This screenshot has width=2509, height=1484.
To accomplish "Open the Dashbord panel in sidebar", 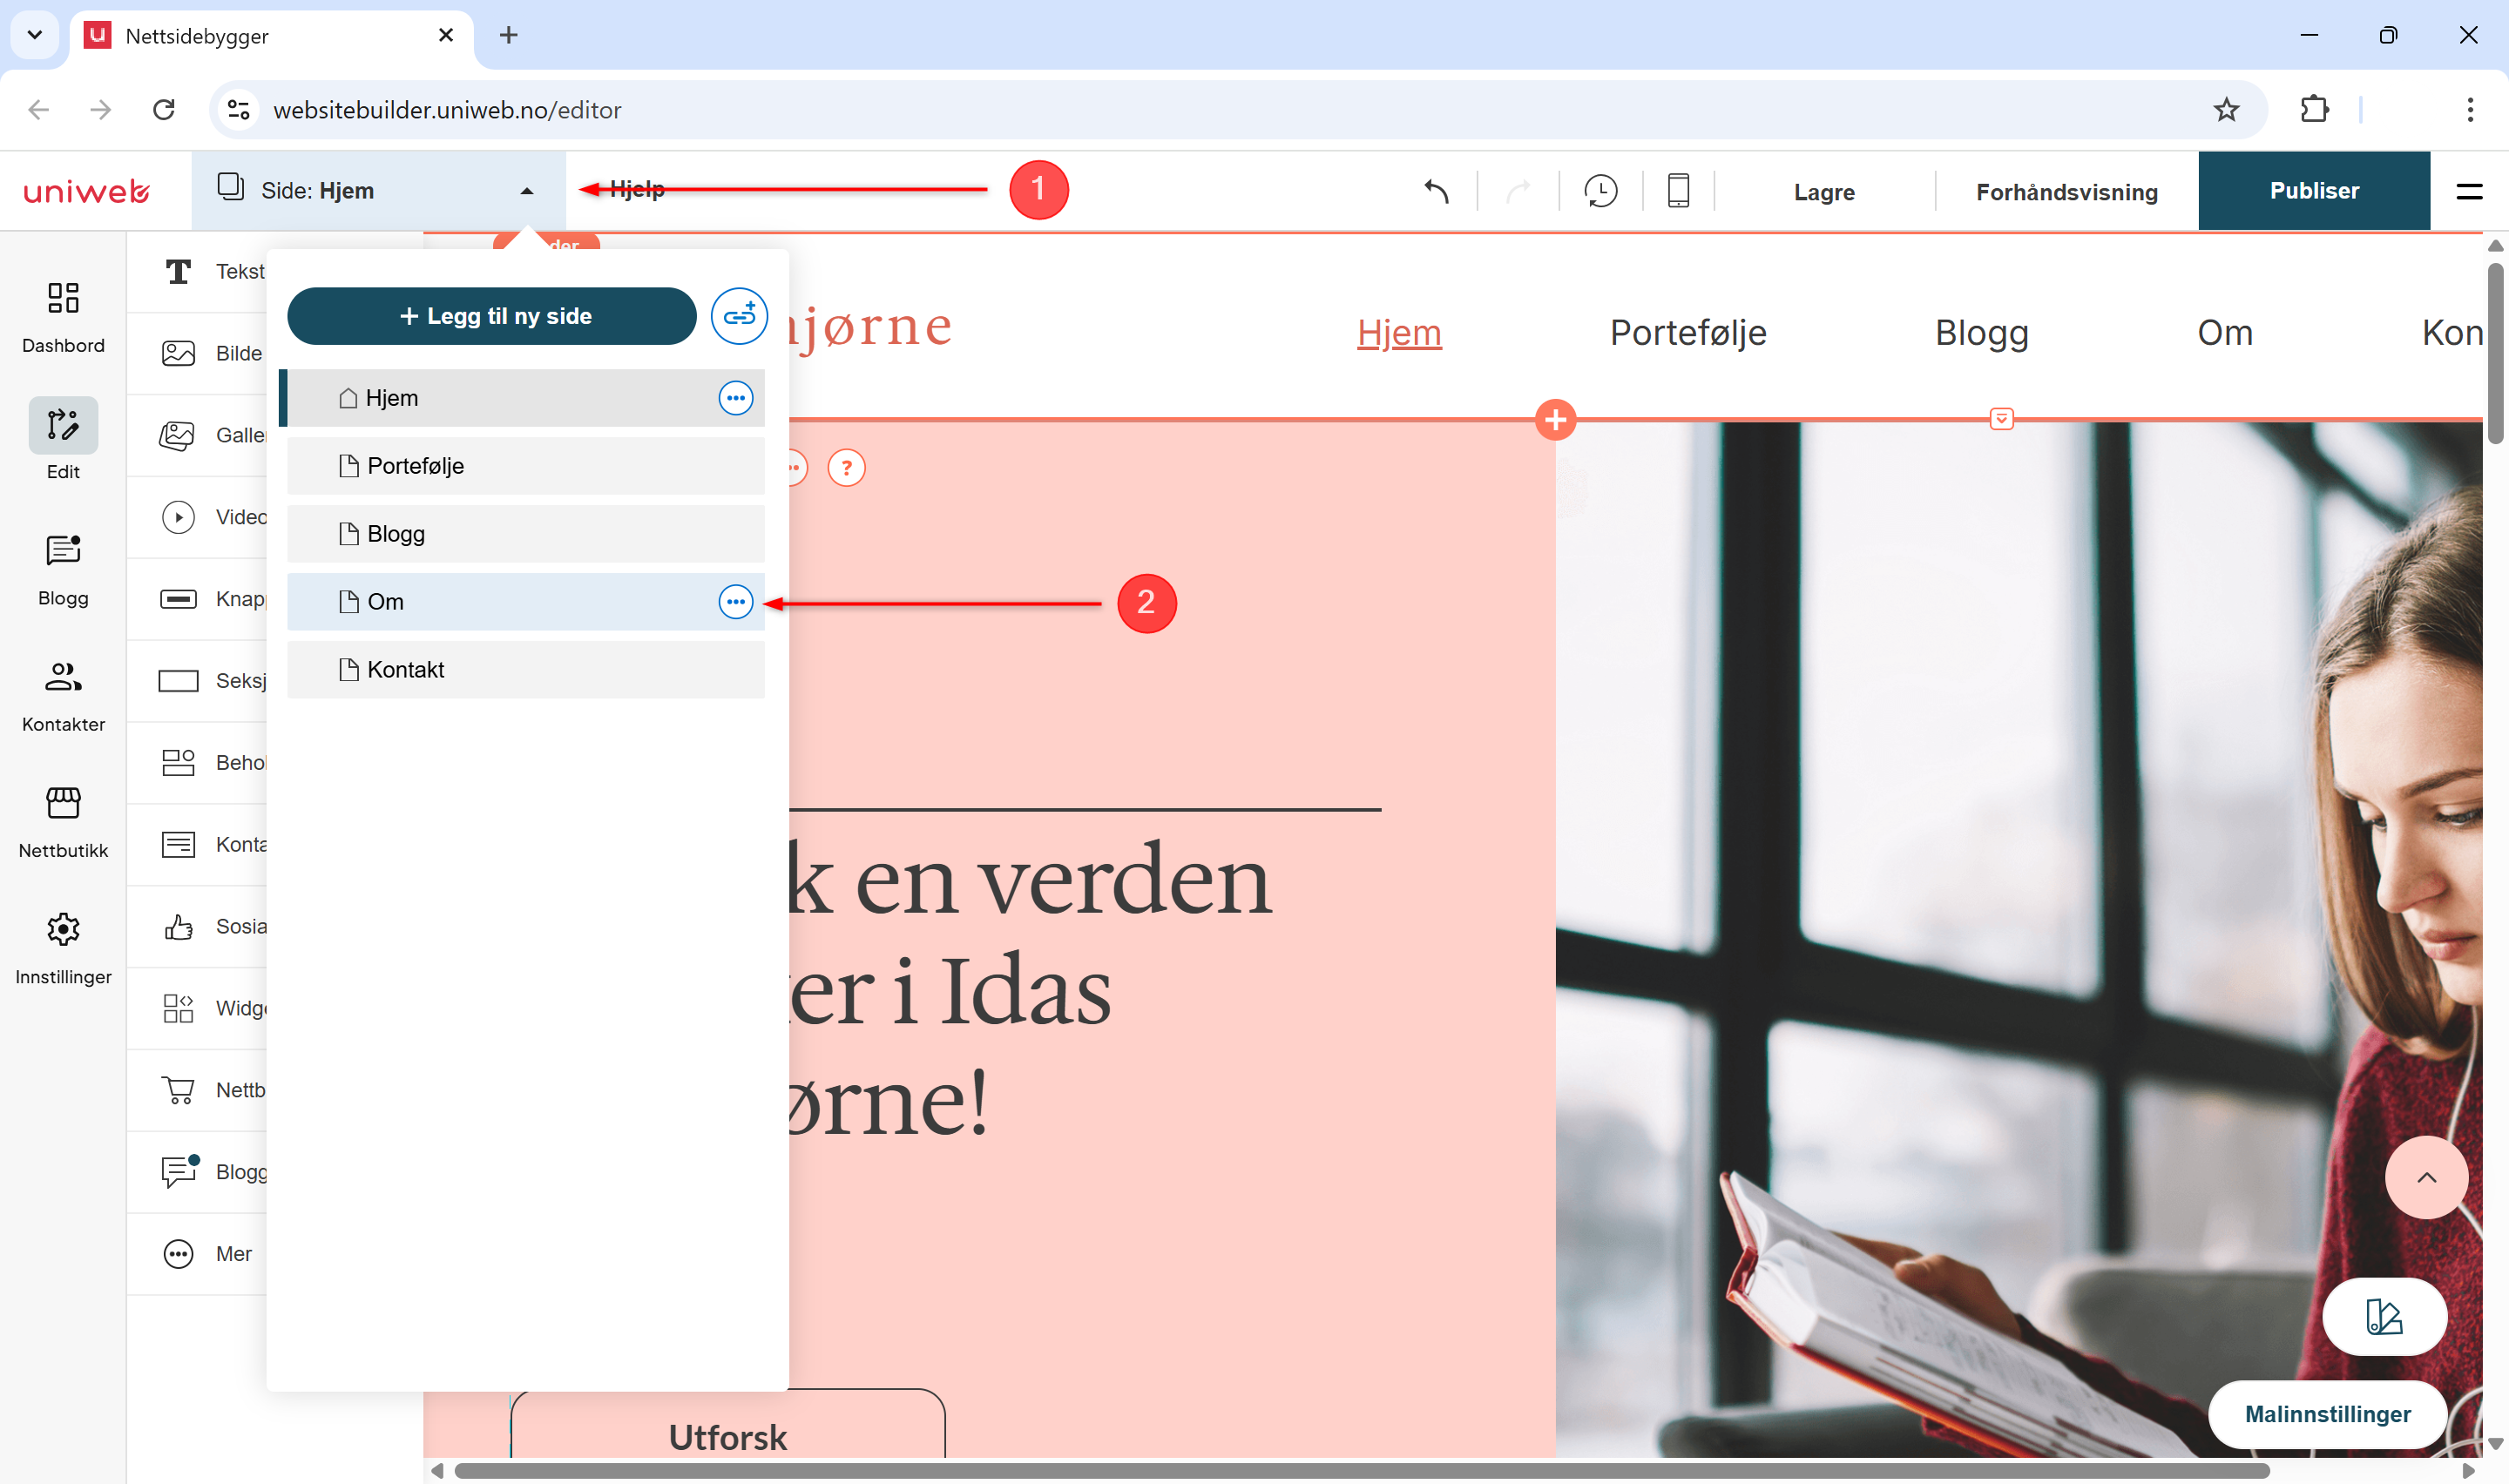I will [63, 316].
